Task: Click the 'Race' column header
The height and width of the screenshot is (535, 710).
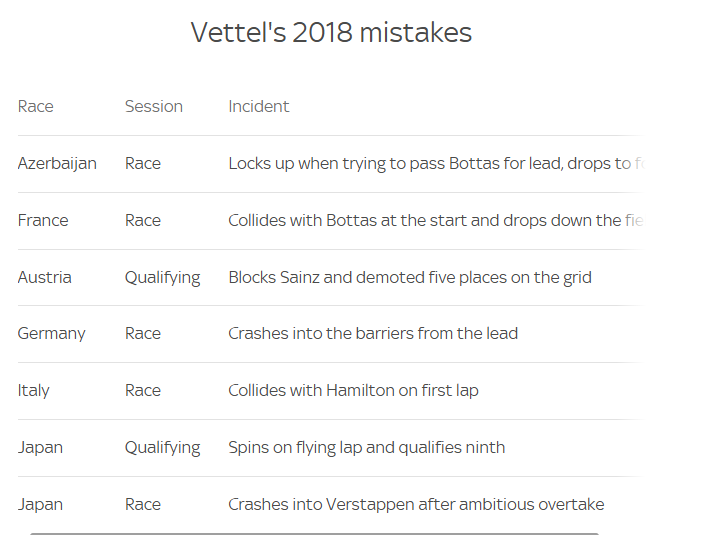Action: (x=35, y=106)
